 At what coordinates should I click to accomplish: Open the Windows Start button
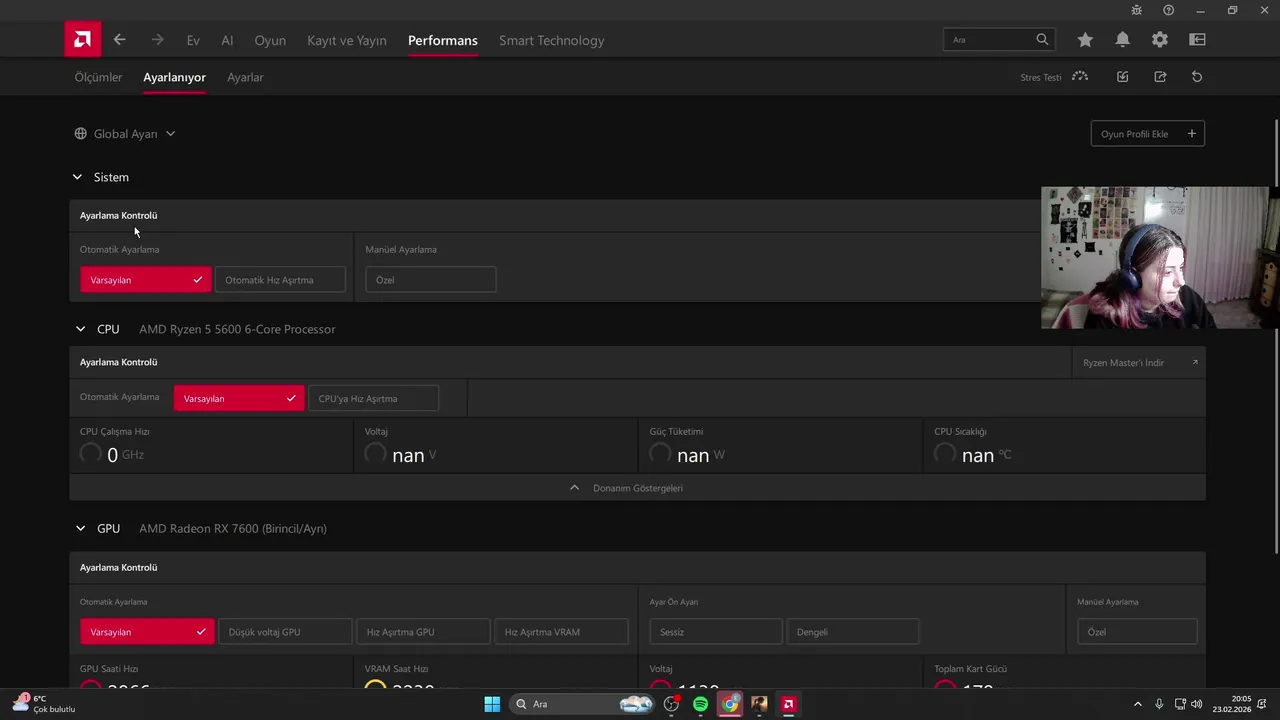(x=492, y=704)
